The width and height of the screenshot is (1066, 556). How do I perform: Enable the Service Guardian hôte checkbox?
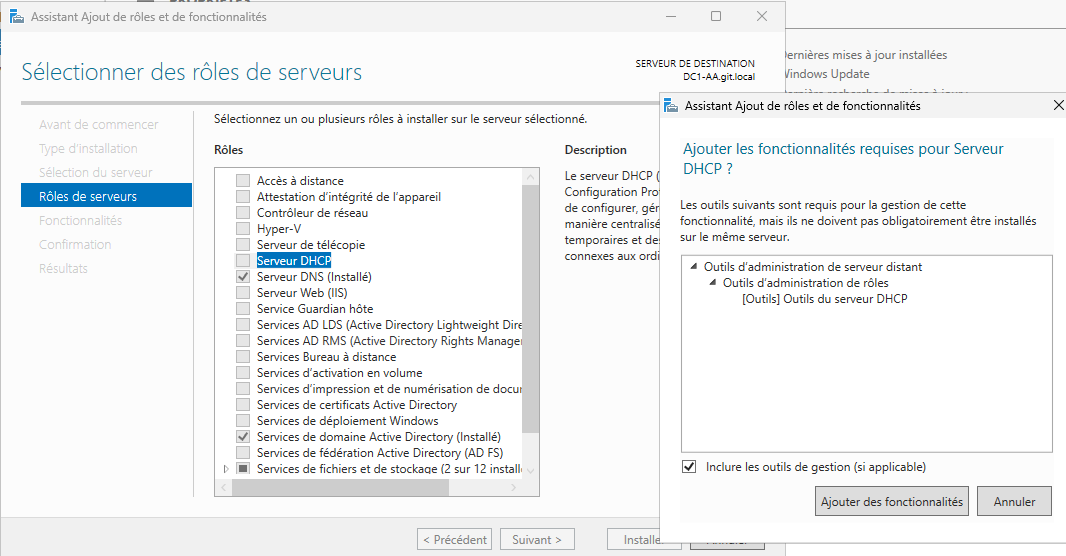[243, 309]
